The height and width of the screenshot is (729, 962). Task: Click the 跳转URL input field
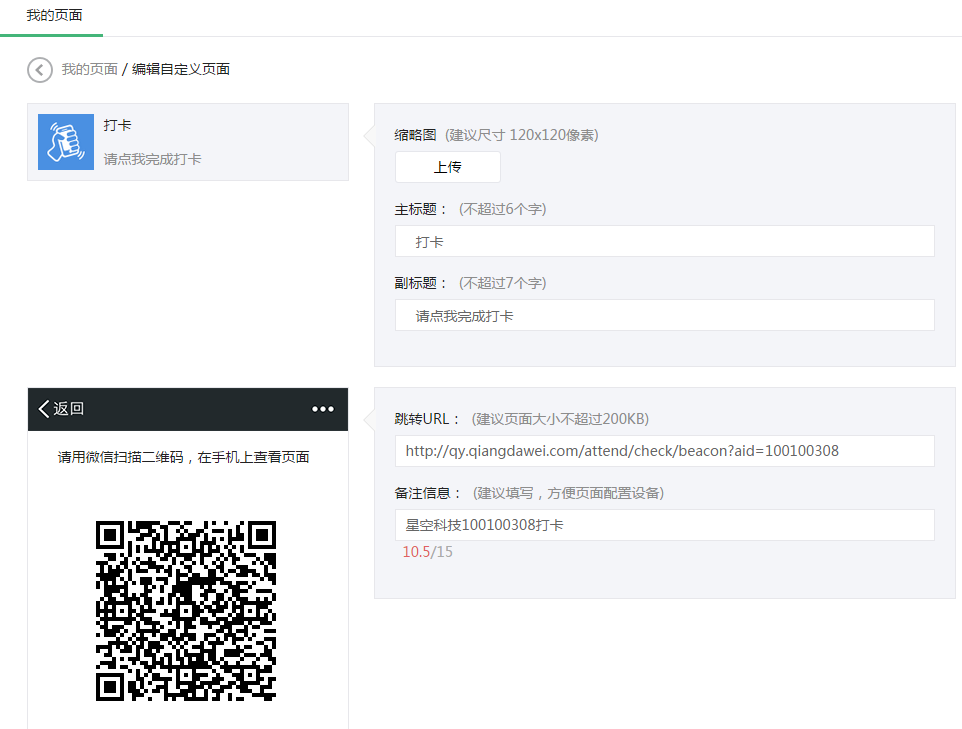pos(664,451)
